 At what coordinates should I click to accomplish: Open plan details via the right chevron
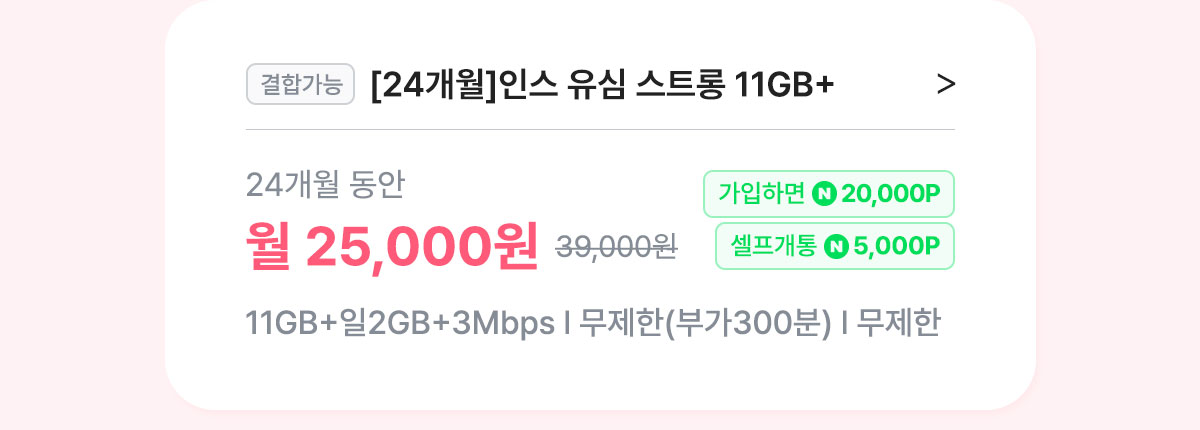[x=946, y=86]
